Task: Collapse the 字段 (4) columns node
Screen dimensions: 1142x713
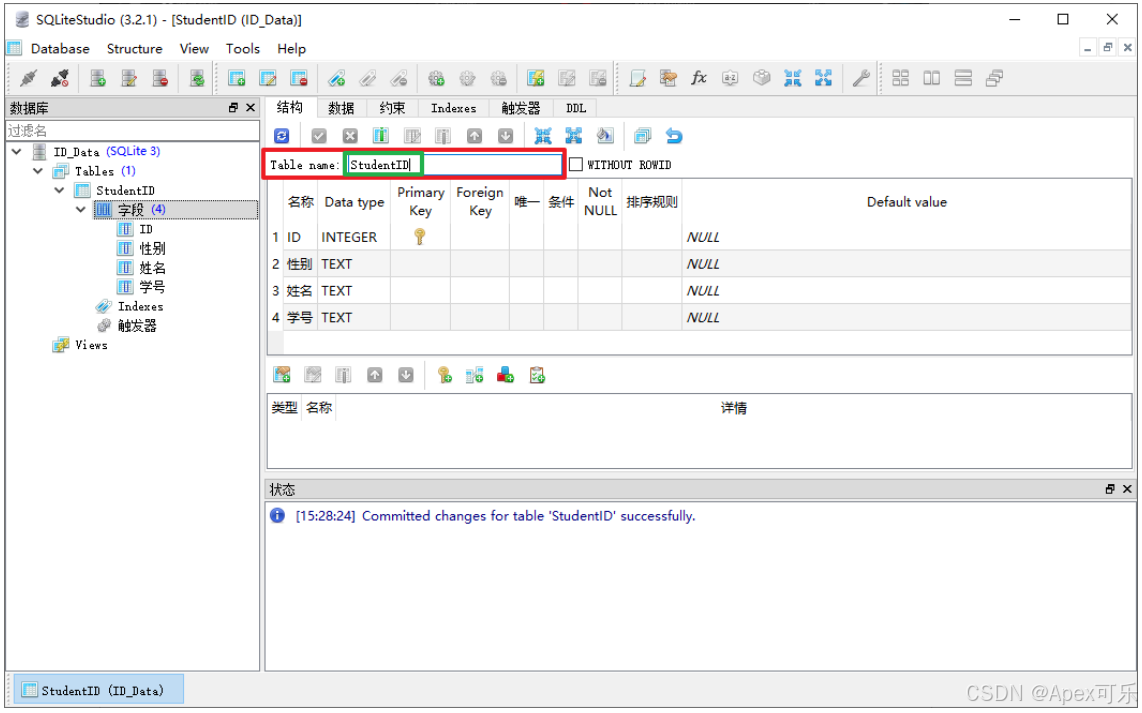Action: 81,210
